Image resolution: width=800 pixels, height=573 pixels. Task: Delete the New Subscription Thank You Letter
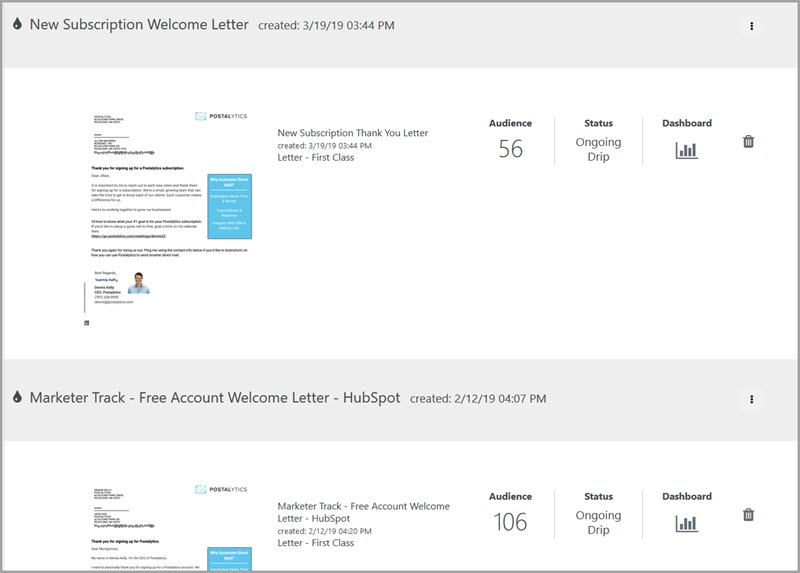point(748,141)
